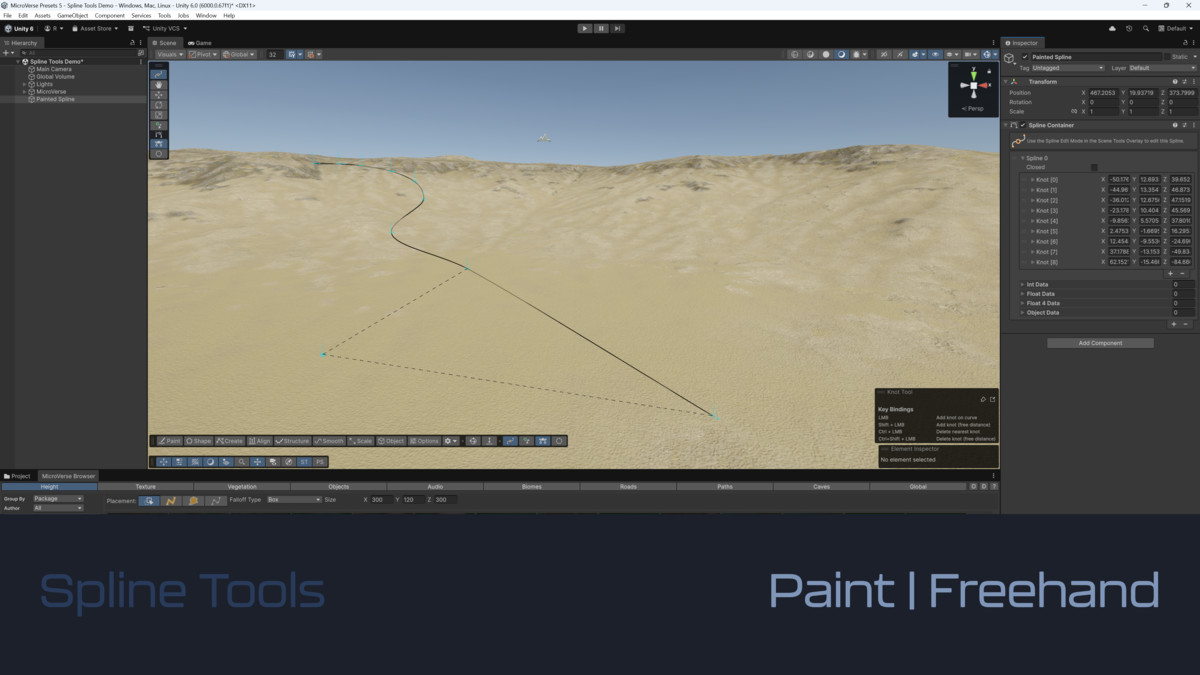Click the Add Component button
1200x675 pixels.
tap(1100, 343)
